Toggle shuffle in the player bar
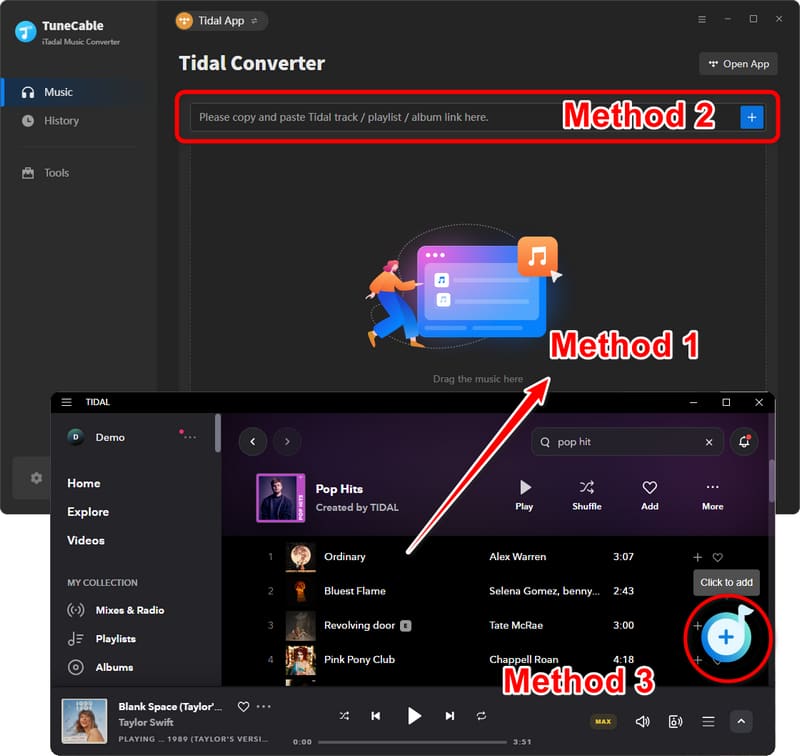This screenshot has width=800, height=756. [344, 716]
